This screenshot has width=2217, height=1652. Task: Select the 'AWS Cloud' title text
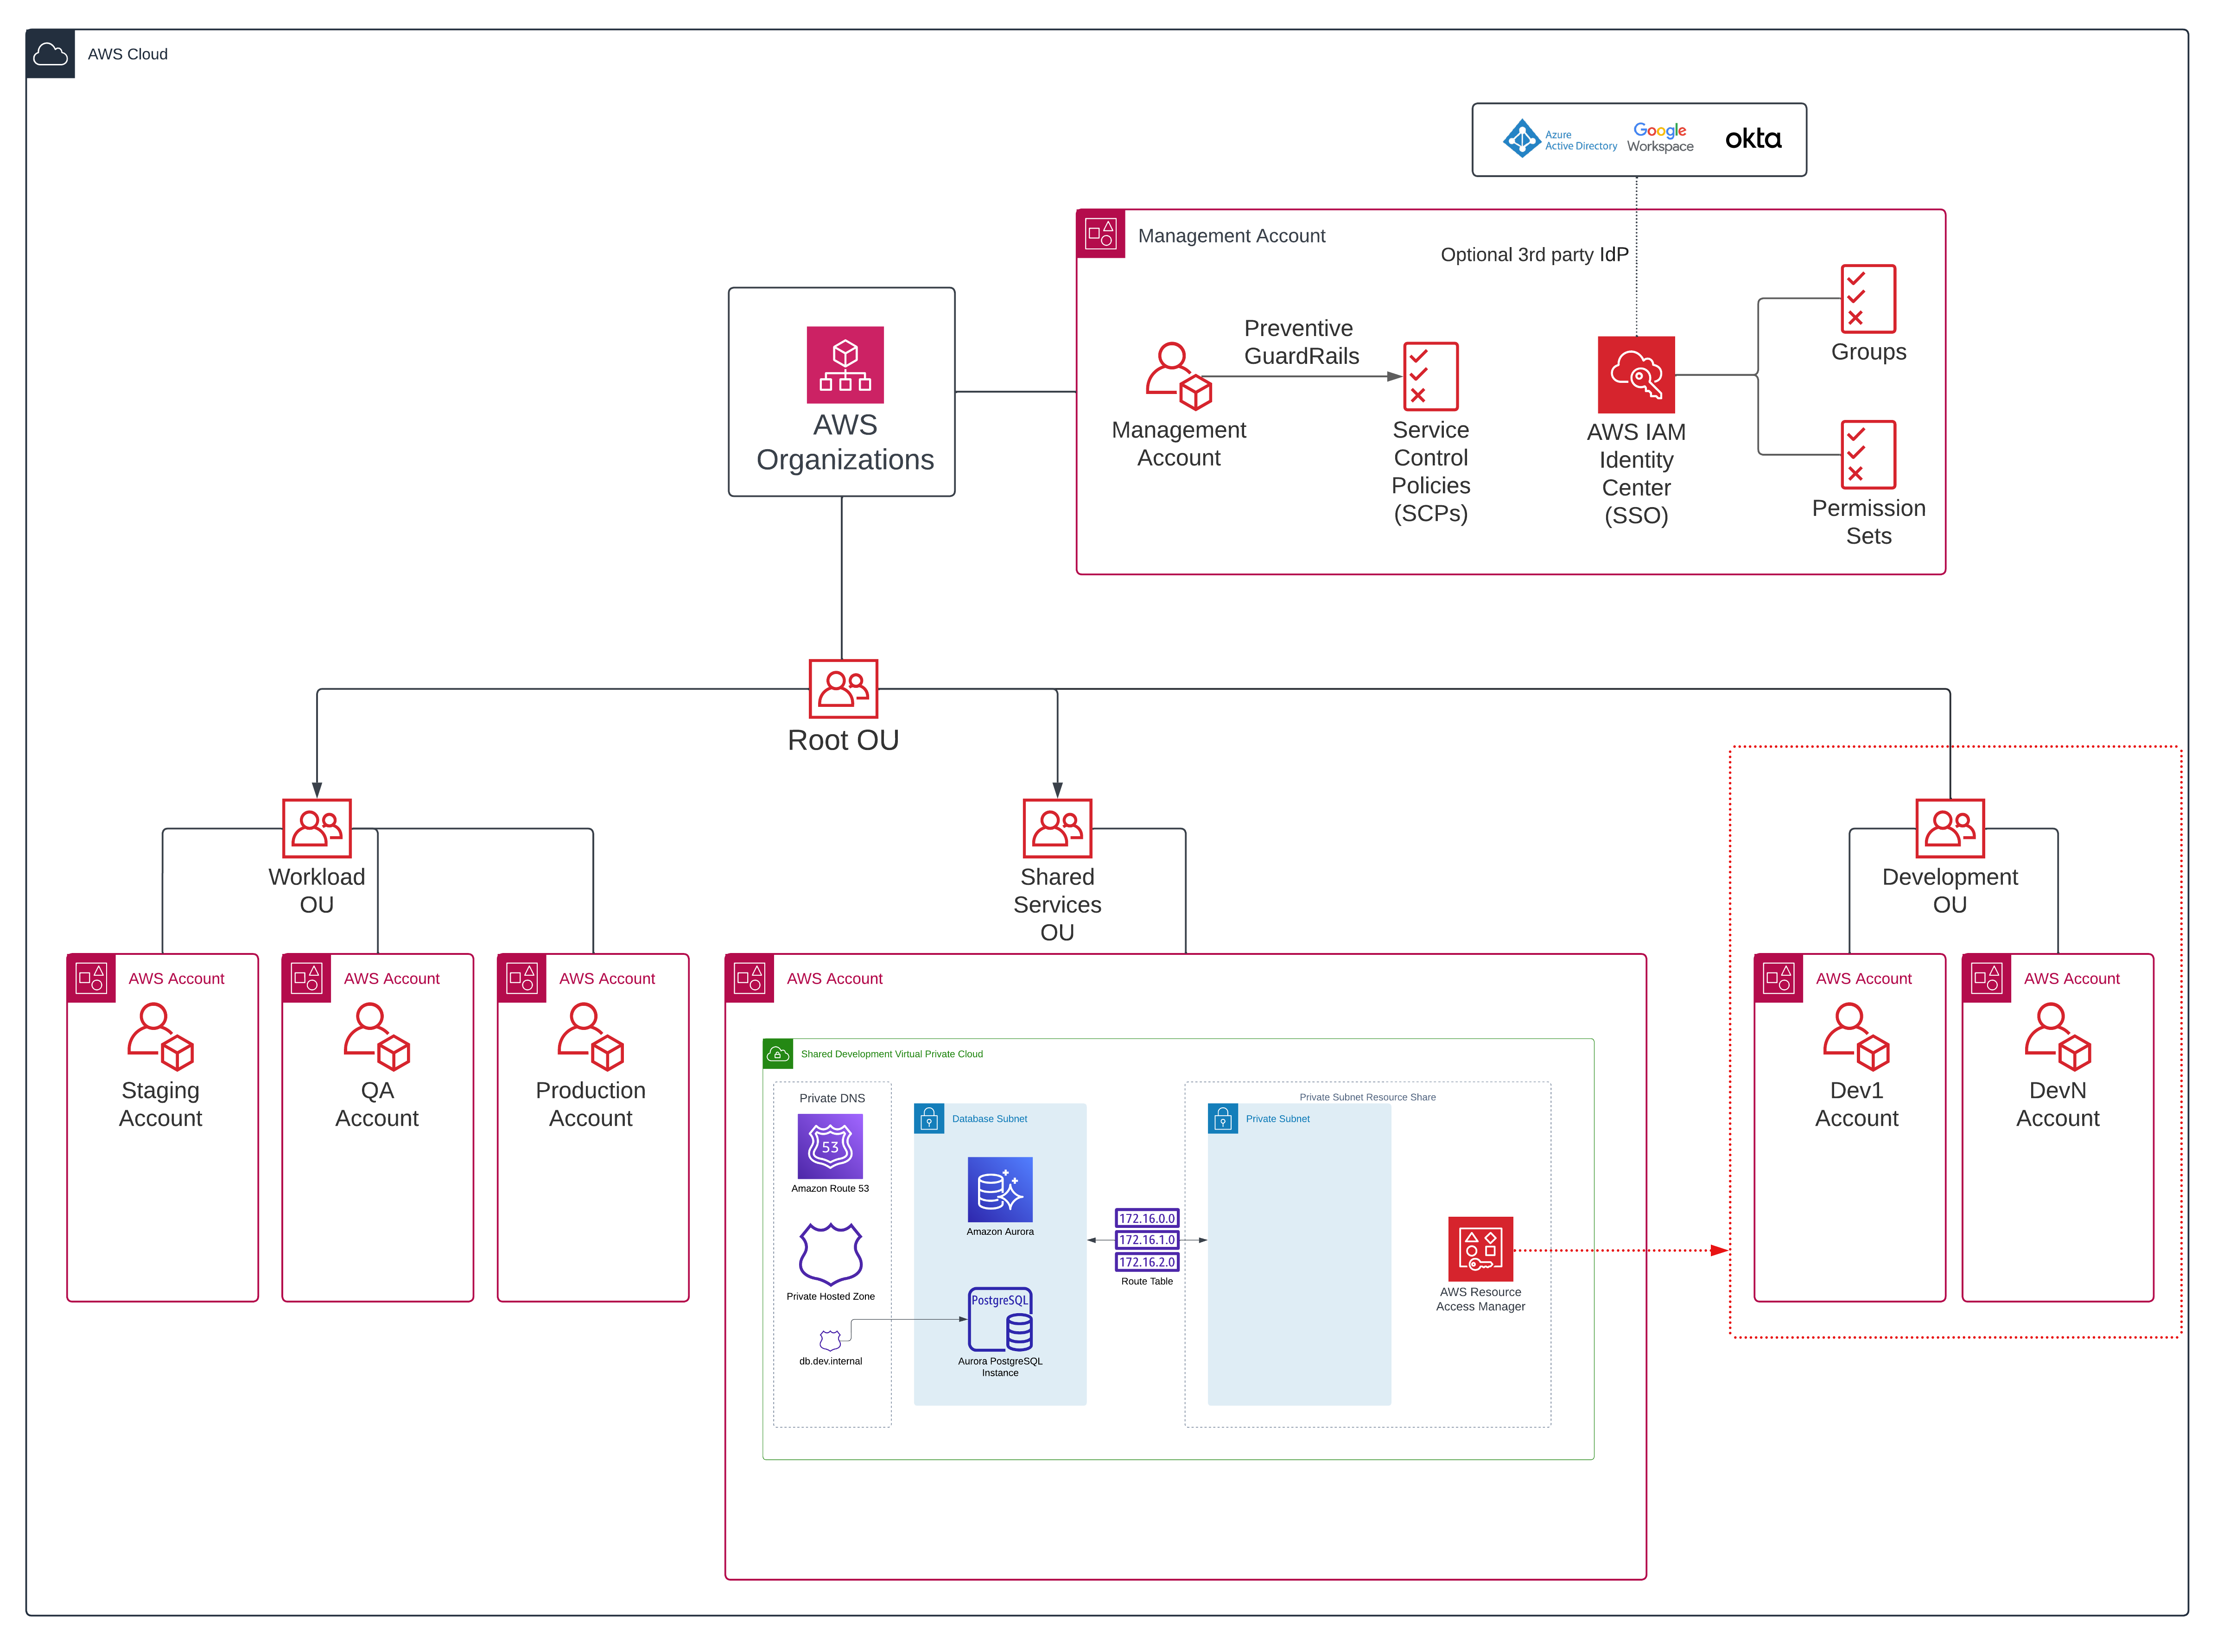pos(127,54)
